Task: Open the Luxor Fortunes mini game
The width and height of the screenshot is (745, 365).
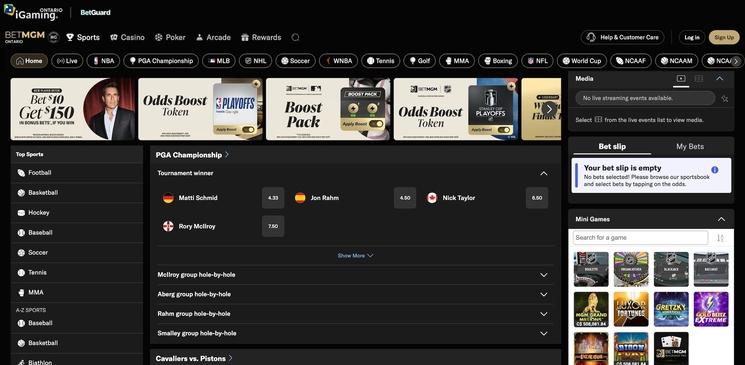Action: 631,309
